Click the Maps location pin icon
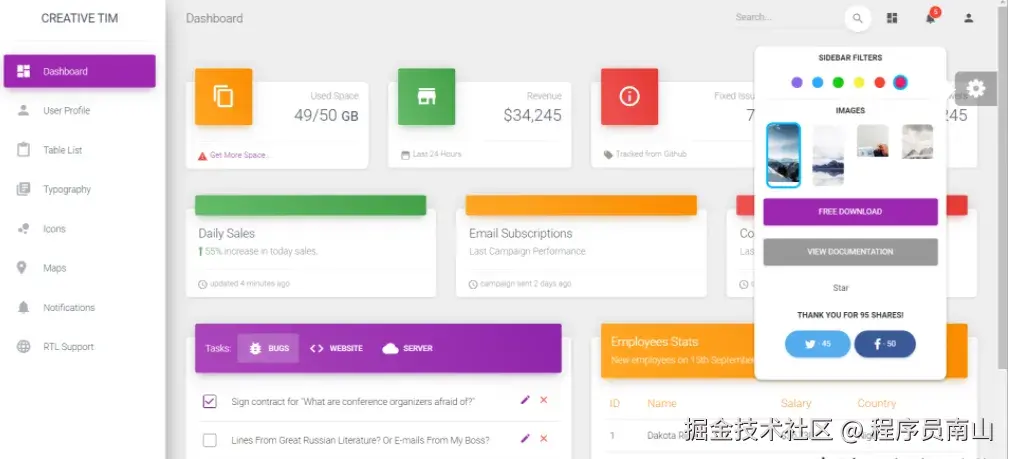The height and width of the screenshot is (459, 1010). 22,268
